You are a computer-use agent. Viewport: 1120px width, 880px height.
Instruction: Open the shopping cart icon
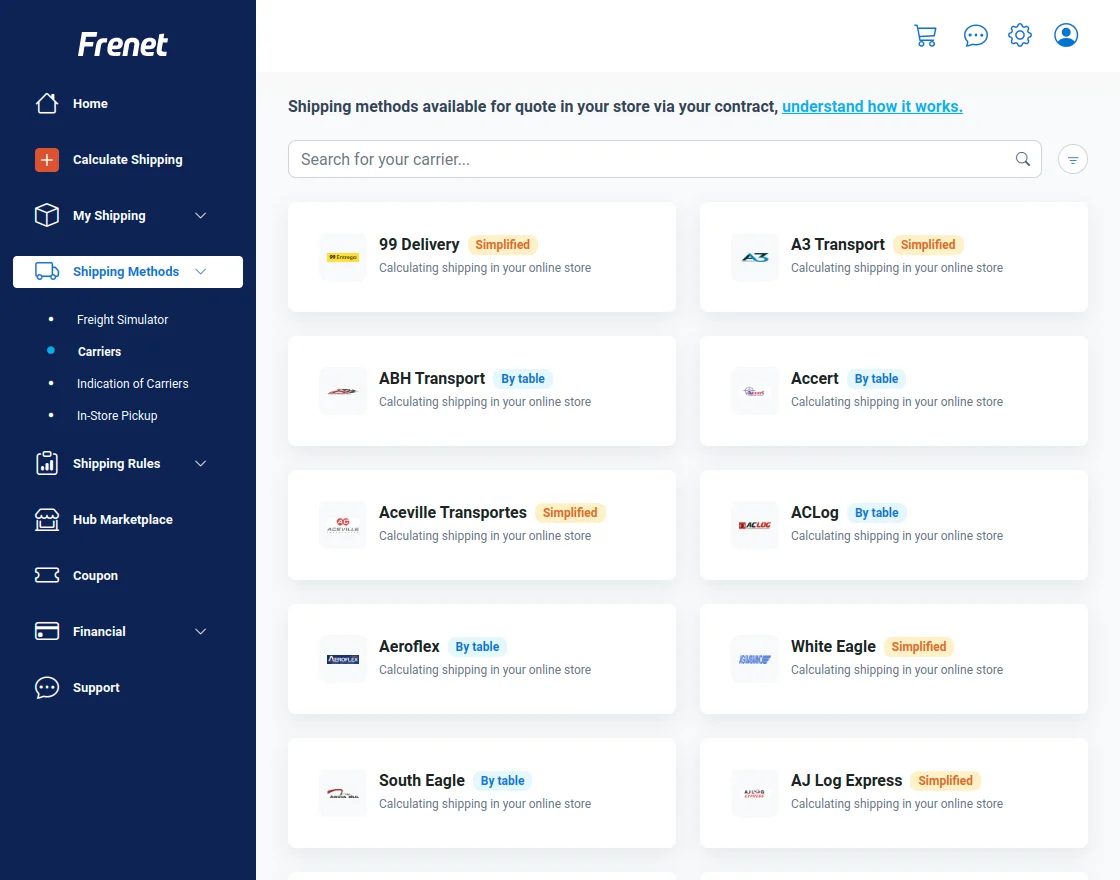926,35
